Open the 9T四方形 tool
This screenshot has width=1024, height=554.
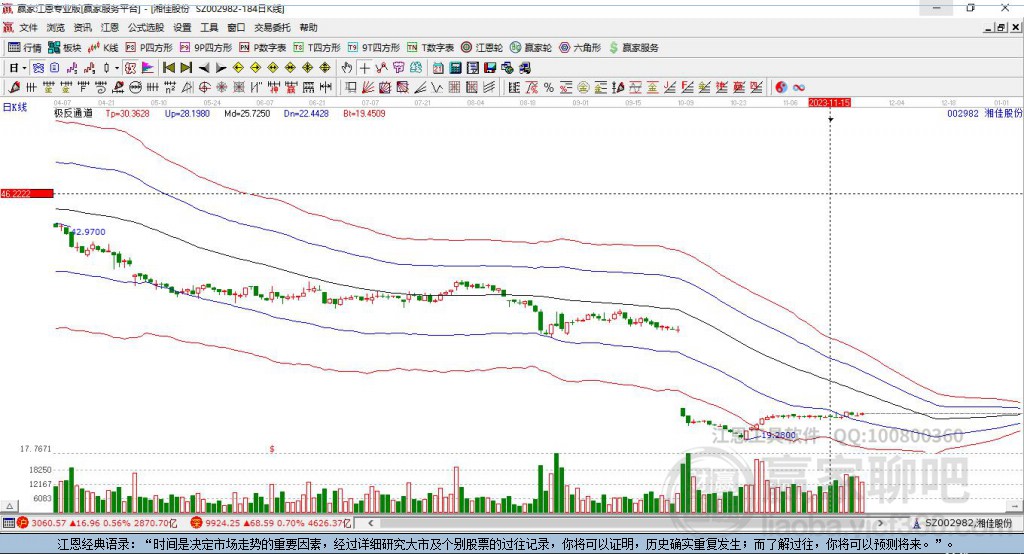pyautogui.click(x=374, y=48)
